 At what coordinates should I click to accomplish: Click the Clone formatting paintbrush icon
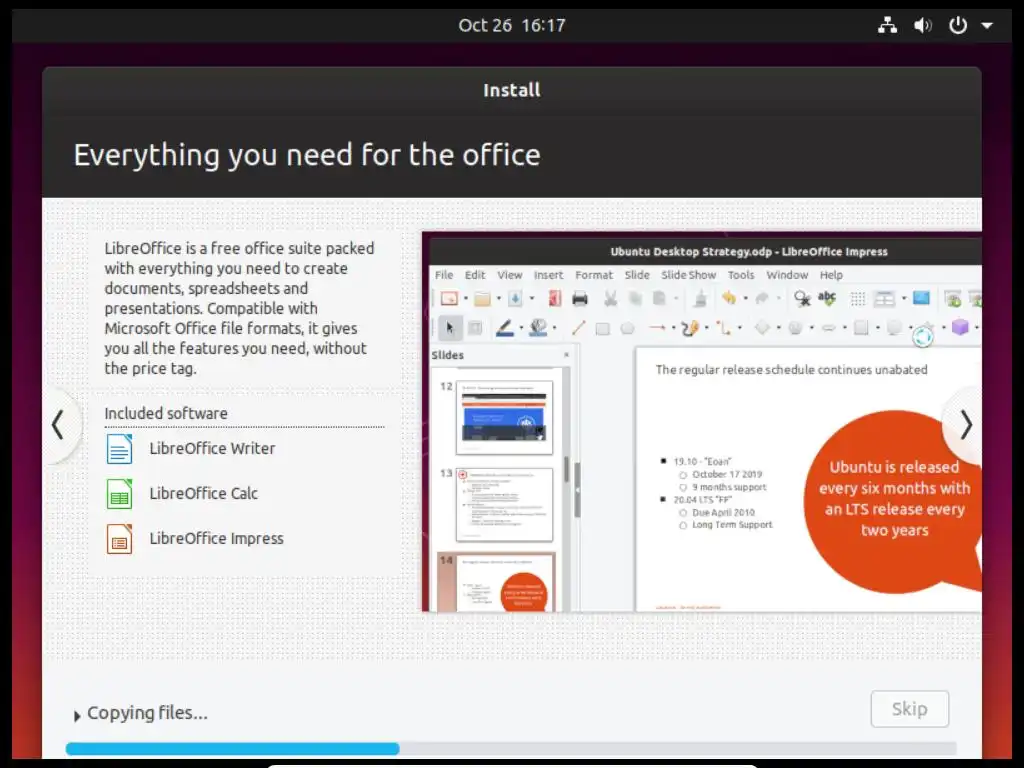[x=700, y=298]
